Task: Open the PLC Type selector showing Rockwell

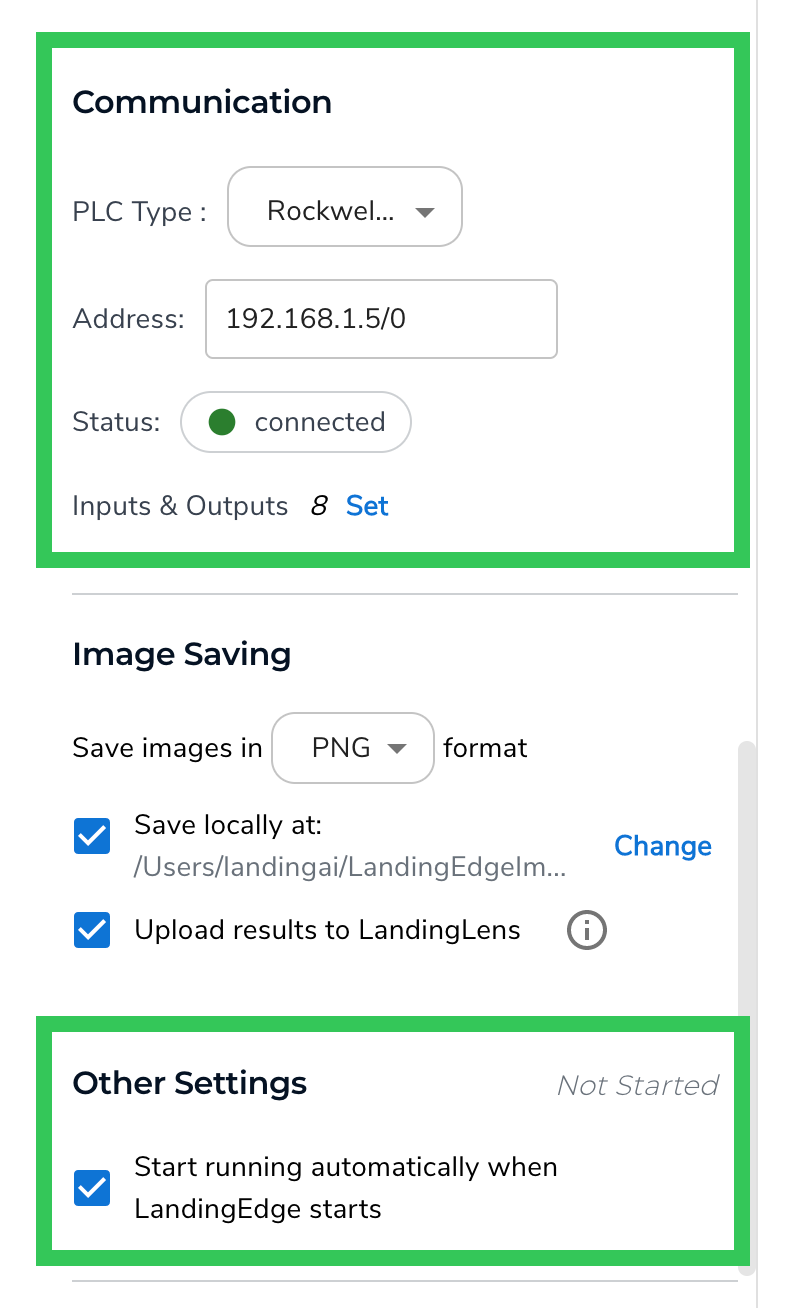Action: [344, 207]
